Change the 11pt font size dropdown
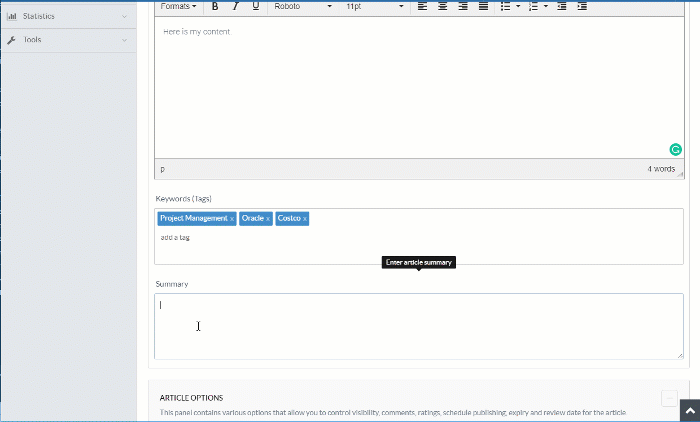 coord(375,6)
